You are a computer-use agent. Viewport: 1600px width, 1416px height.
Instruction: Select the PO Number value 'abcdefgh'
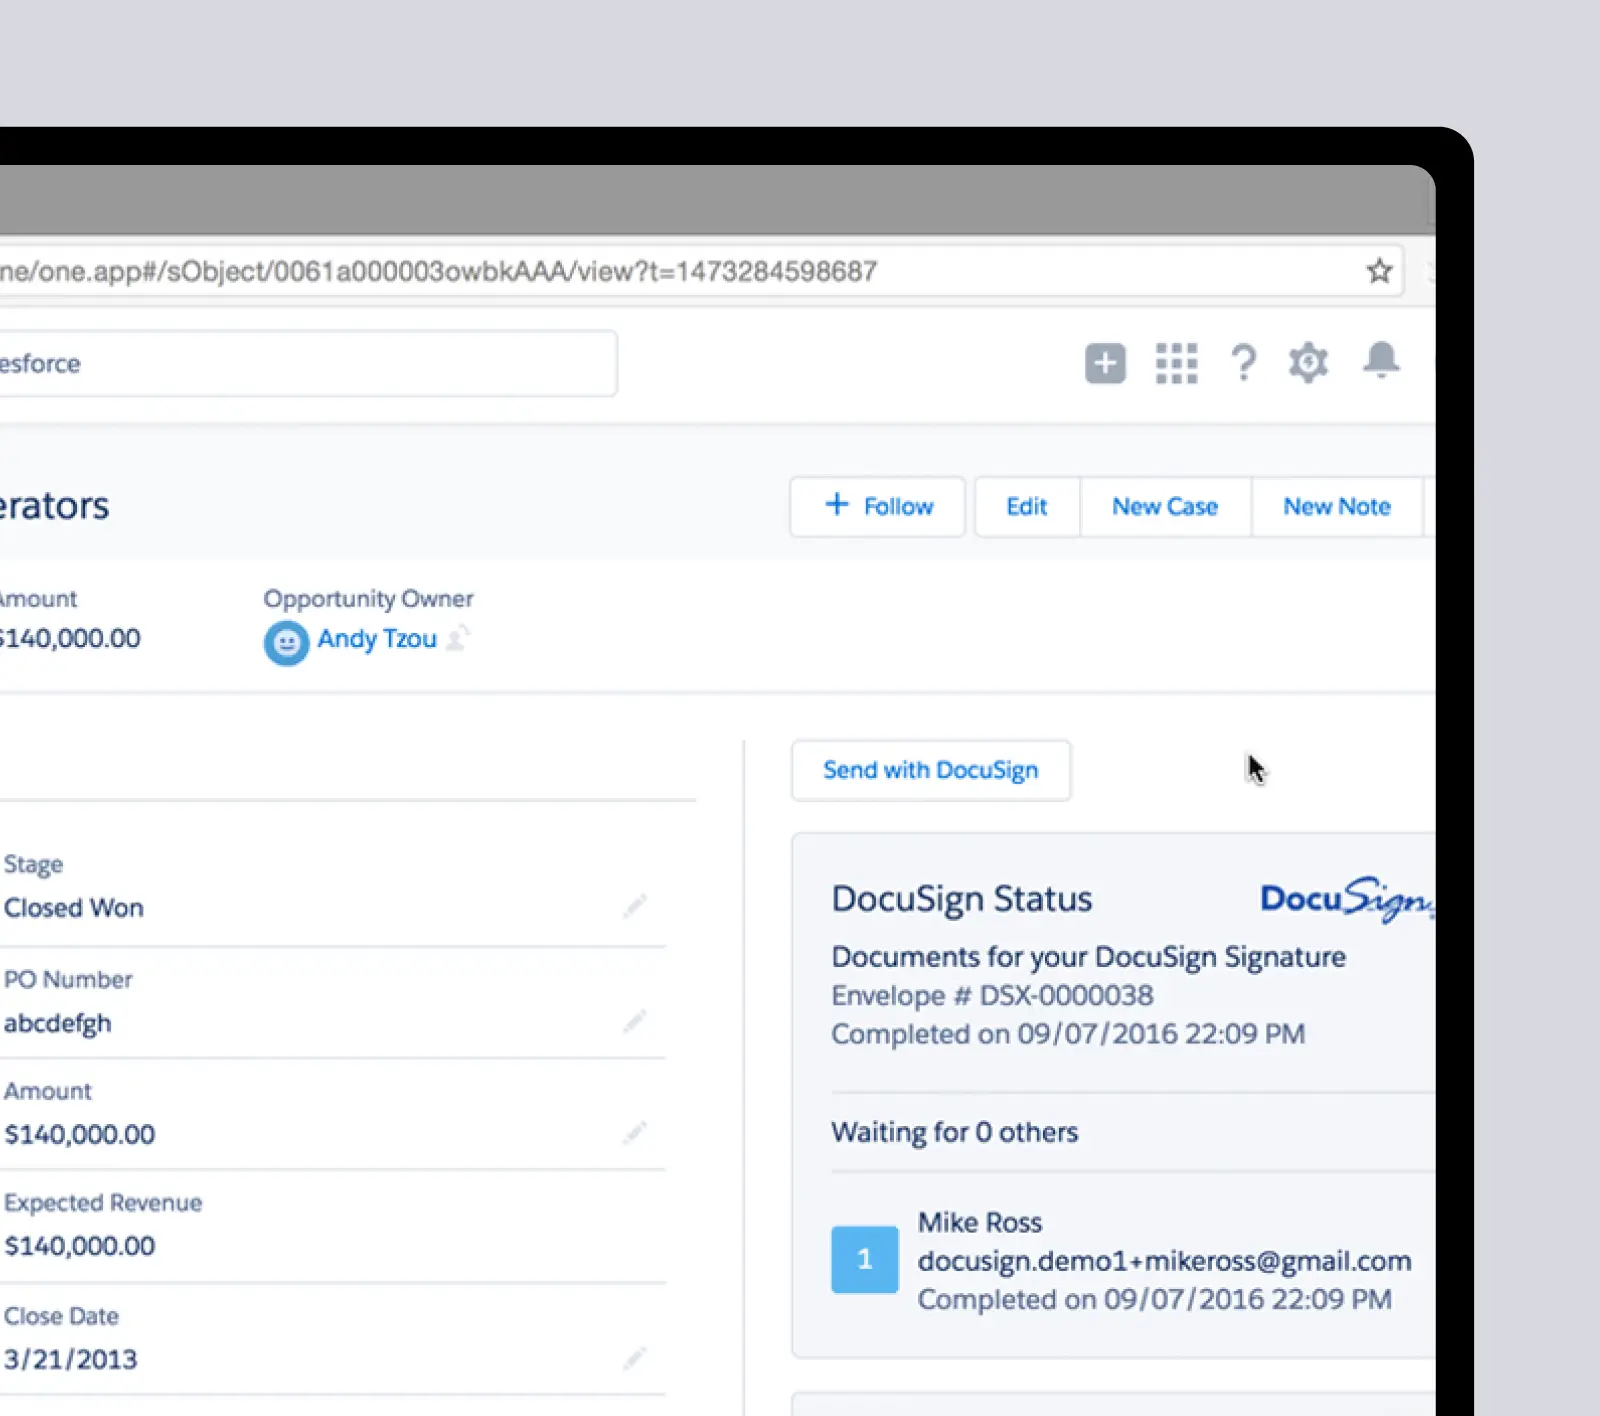pos(58,1023)
